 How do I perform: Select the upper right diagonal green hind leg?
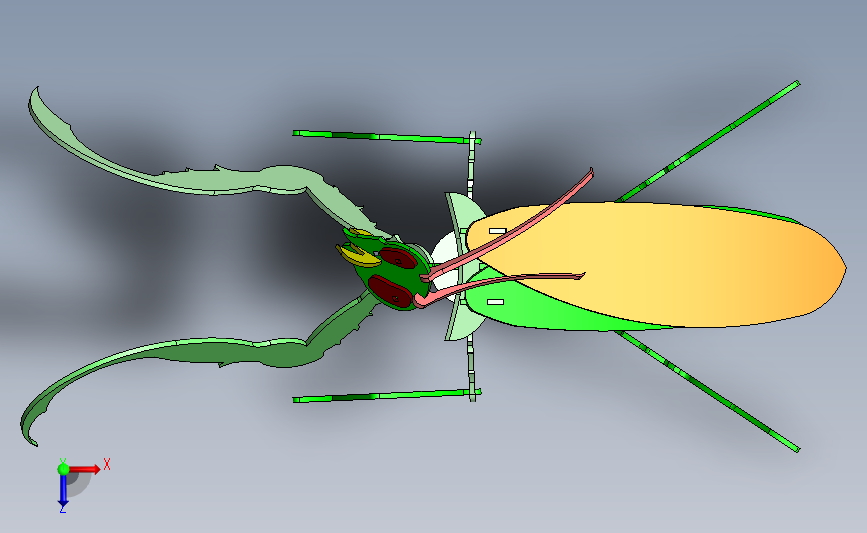click(x=708, y=142)
